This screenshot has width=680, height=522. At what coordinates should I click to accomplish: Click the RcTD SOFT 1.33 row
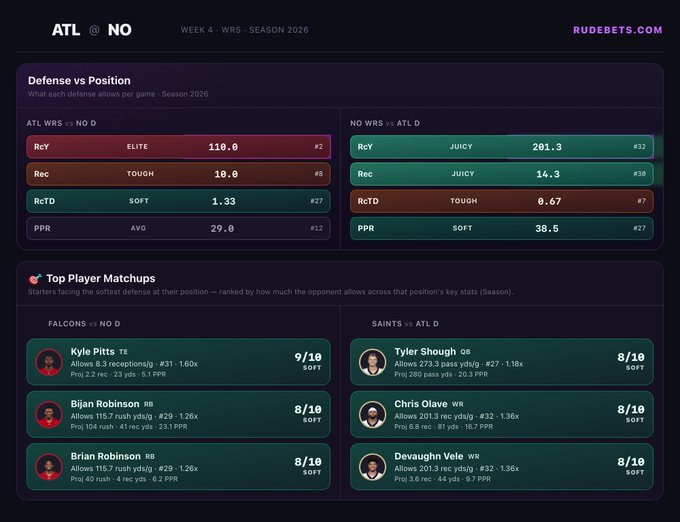(178, 201)
